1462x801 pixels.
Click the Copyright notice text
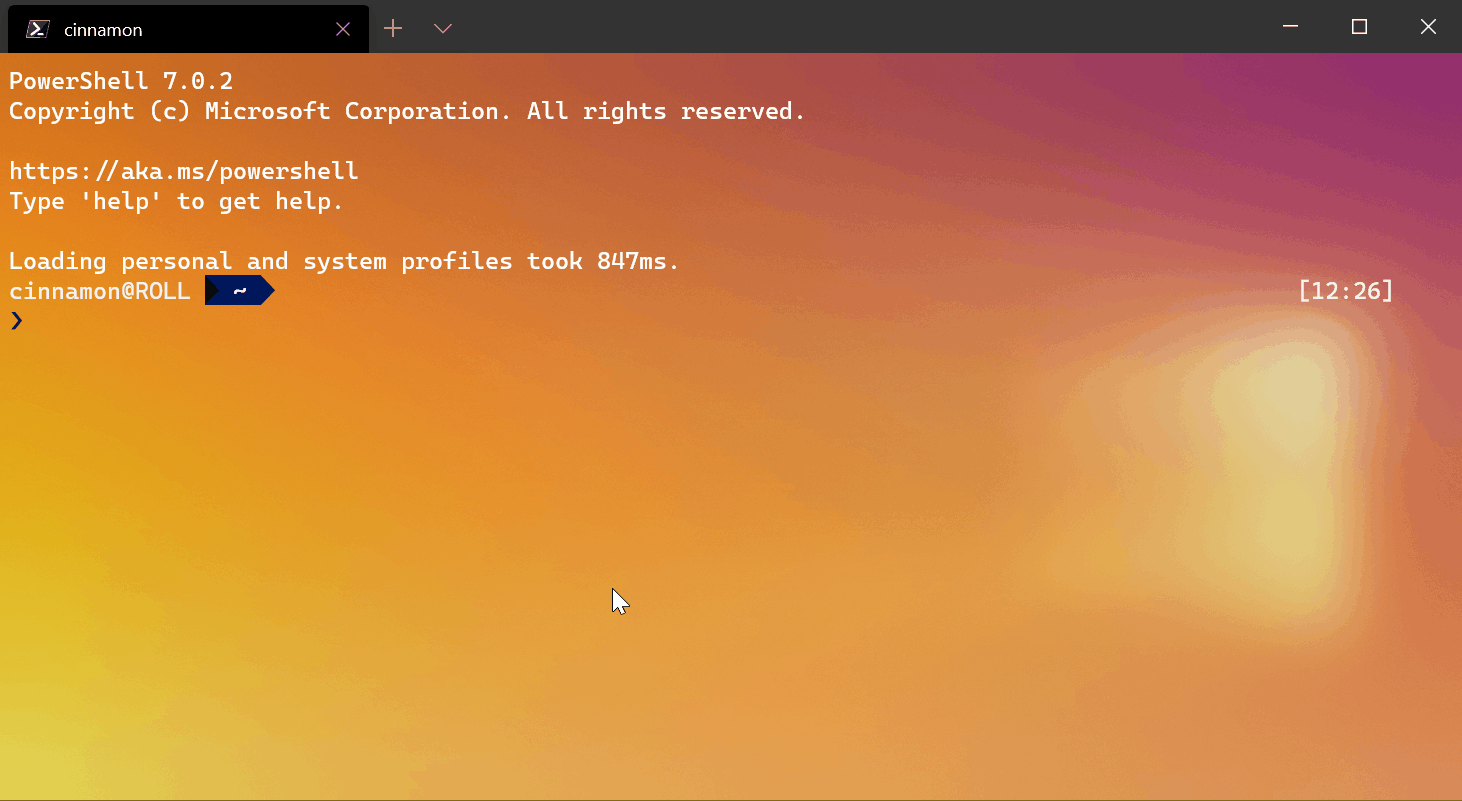pyautogui.click(x=406, y=111)
